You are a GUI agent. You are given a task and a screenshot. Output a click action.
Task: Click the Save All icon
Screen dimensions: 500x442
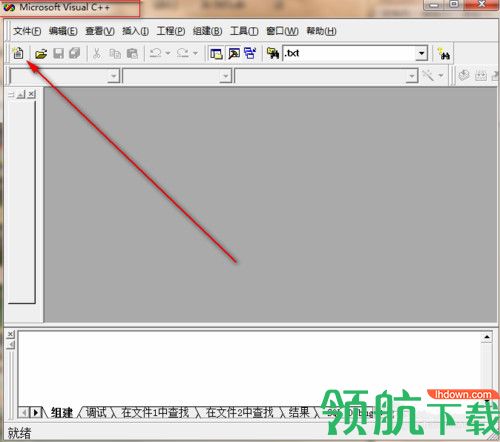point(74,53)
